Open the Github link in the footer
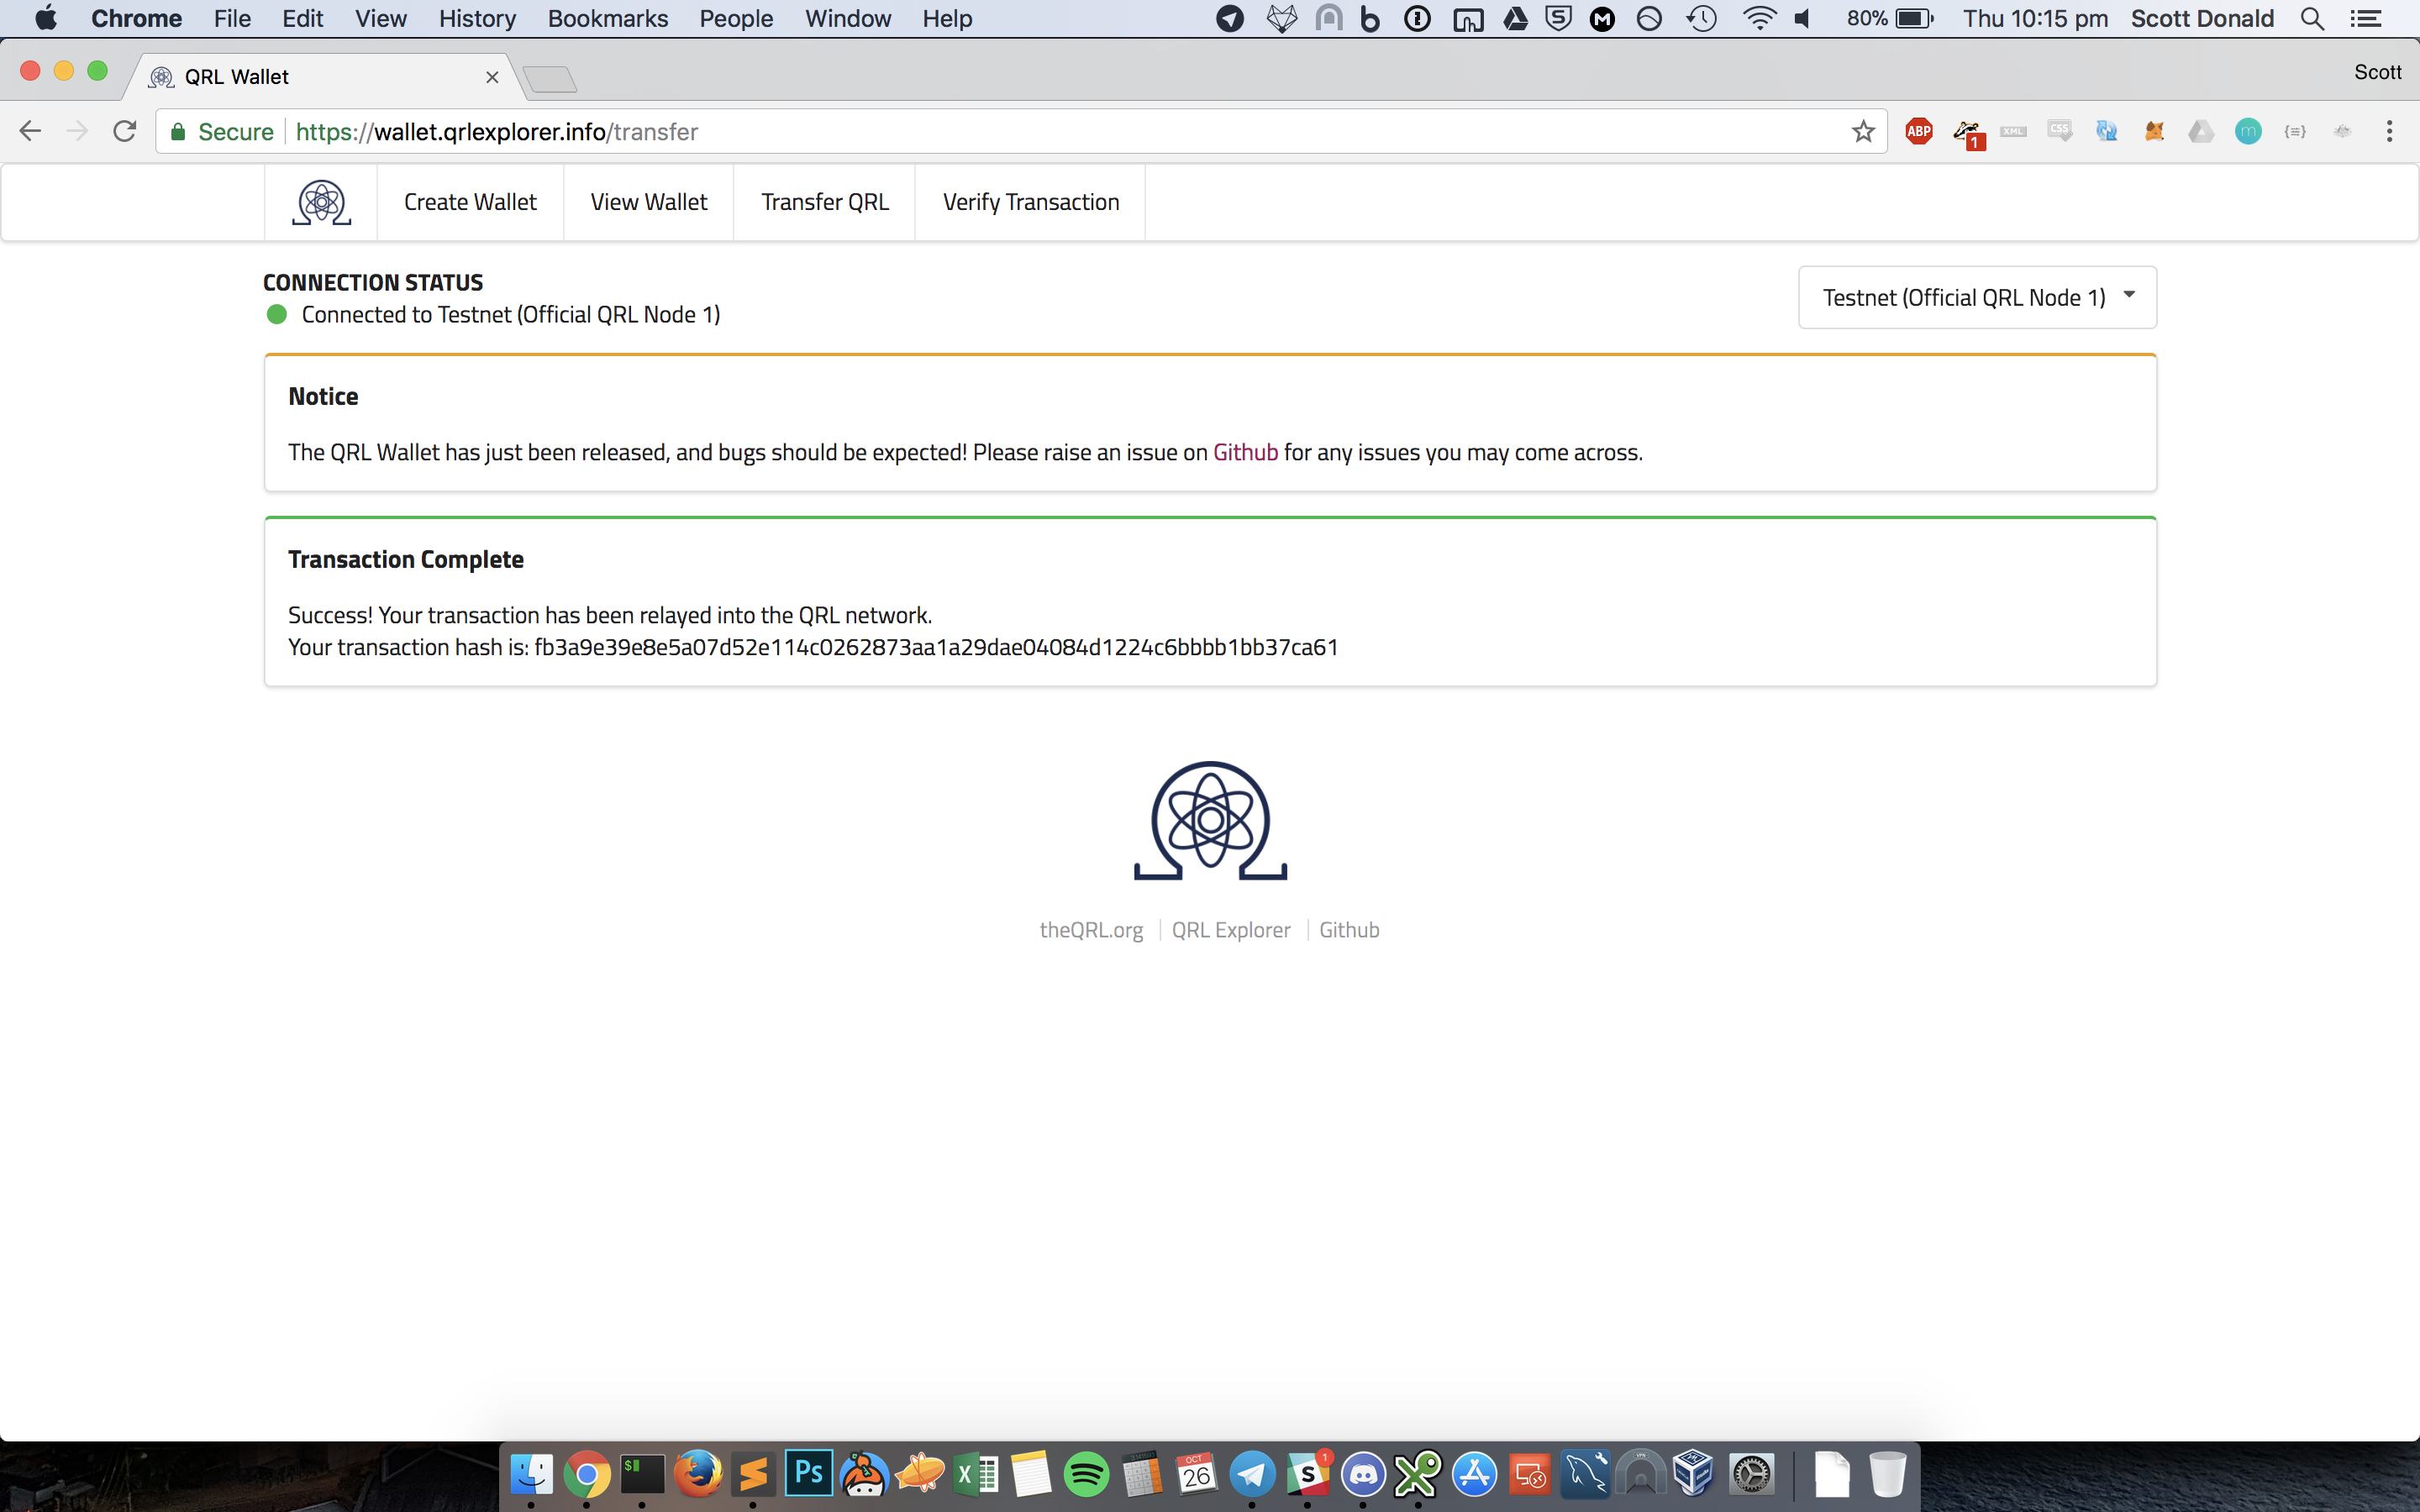Viewport: 2420px width, 1512px height. coord(1349,930)
